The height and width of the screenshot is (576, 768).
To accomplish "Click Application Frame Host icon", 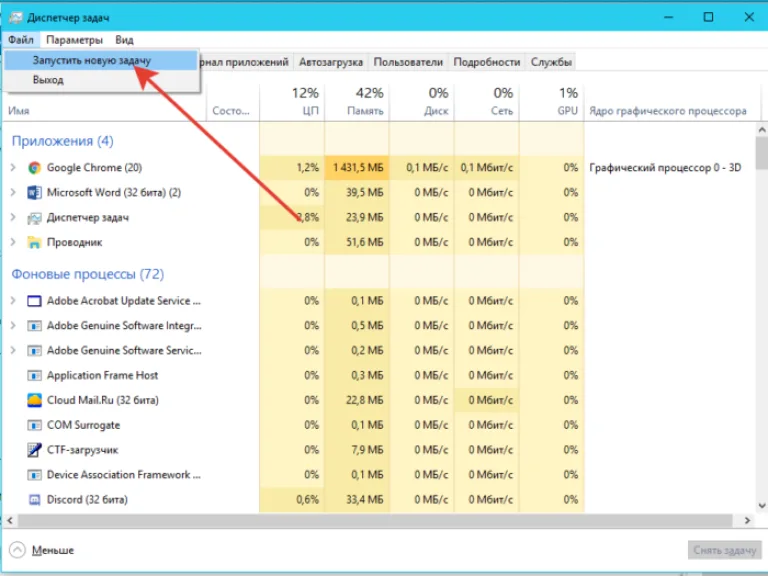I will tap(34, 376).
